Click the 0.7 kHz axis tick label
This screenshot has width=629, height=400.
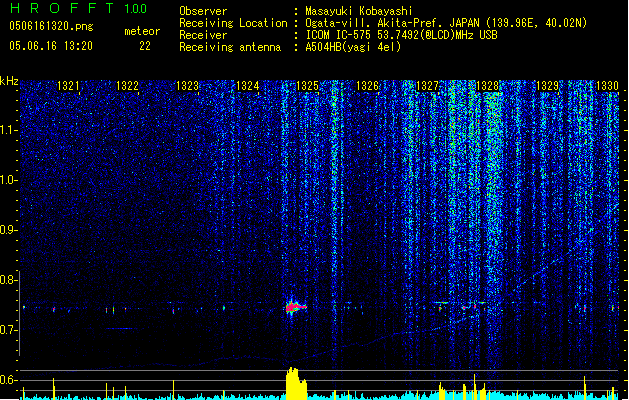point(8,330)
